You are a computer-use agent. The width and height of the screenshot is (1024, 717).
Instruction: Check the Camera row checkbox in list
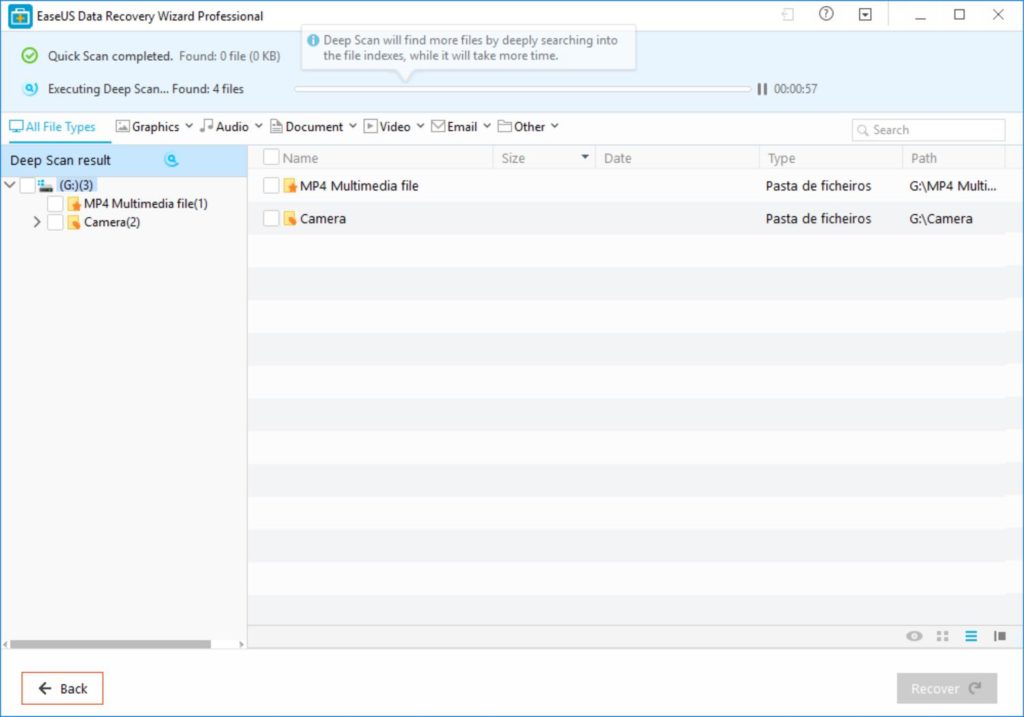click(x=271, y=218)
